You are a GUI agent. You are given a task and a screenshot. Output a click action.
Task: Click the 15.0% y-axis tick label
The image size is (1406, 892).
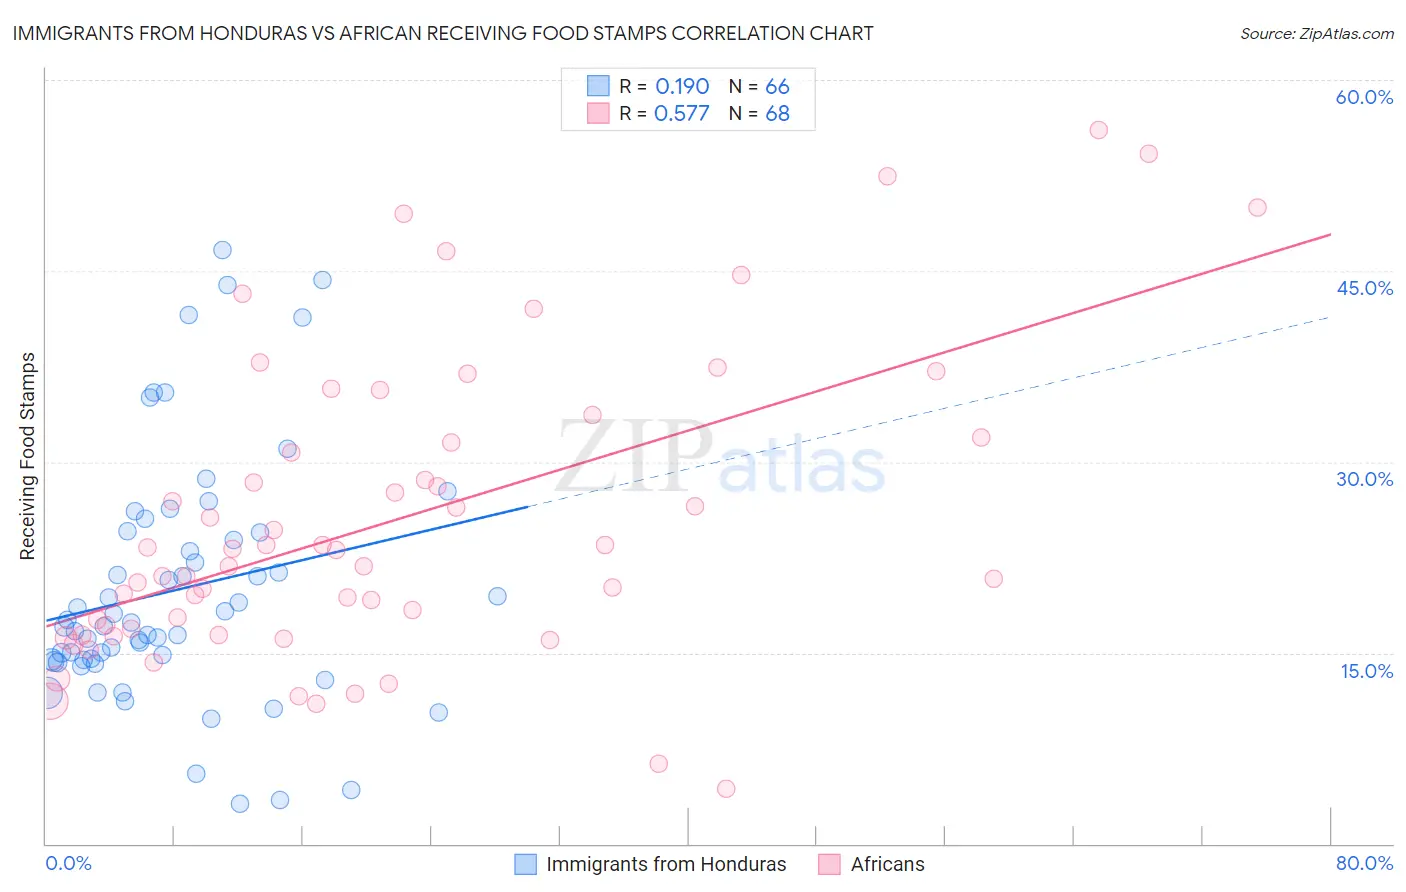point(1366,671)
